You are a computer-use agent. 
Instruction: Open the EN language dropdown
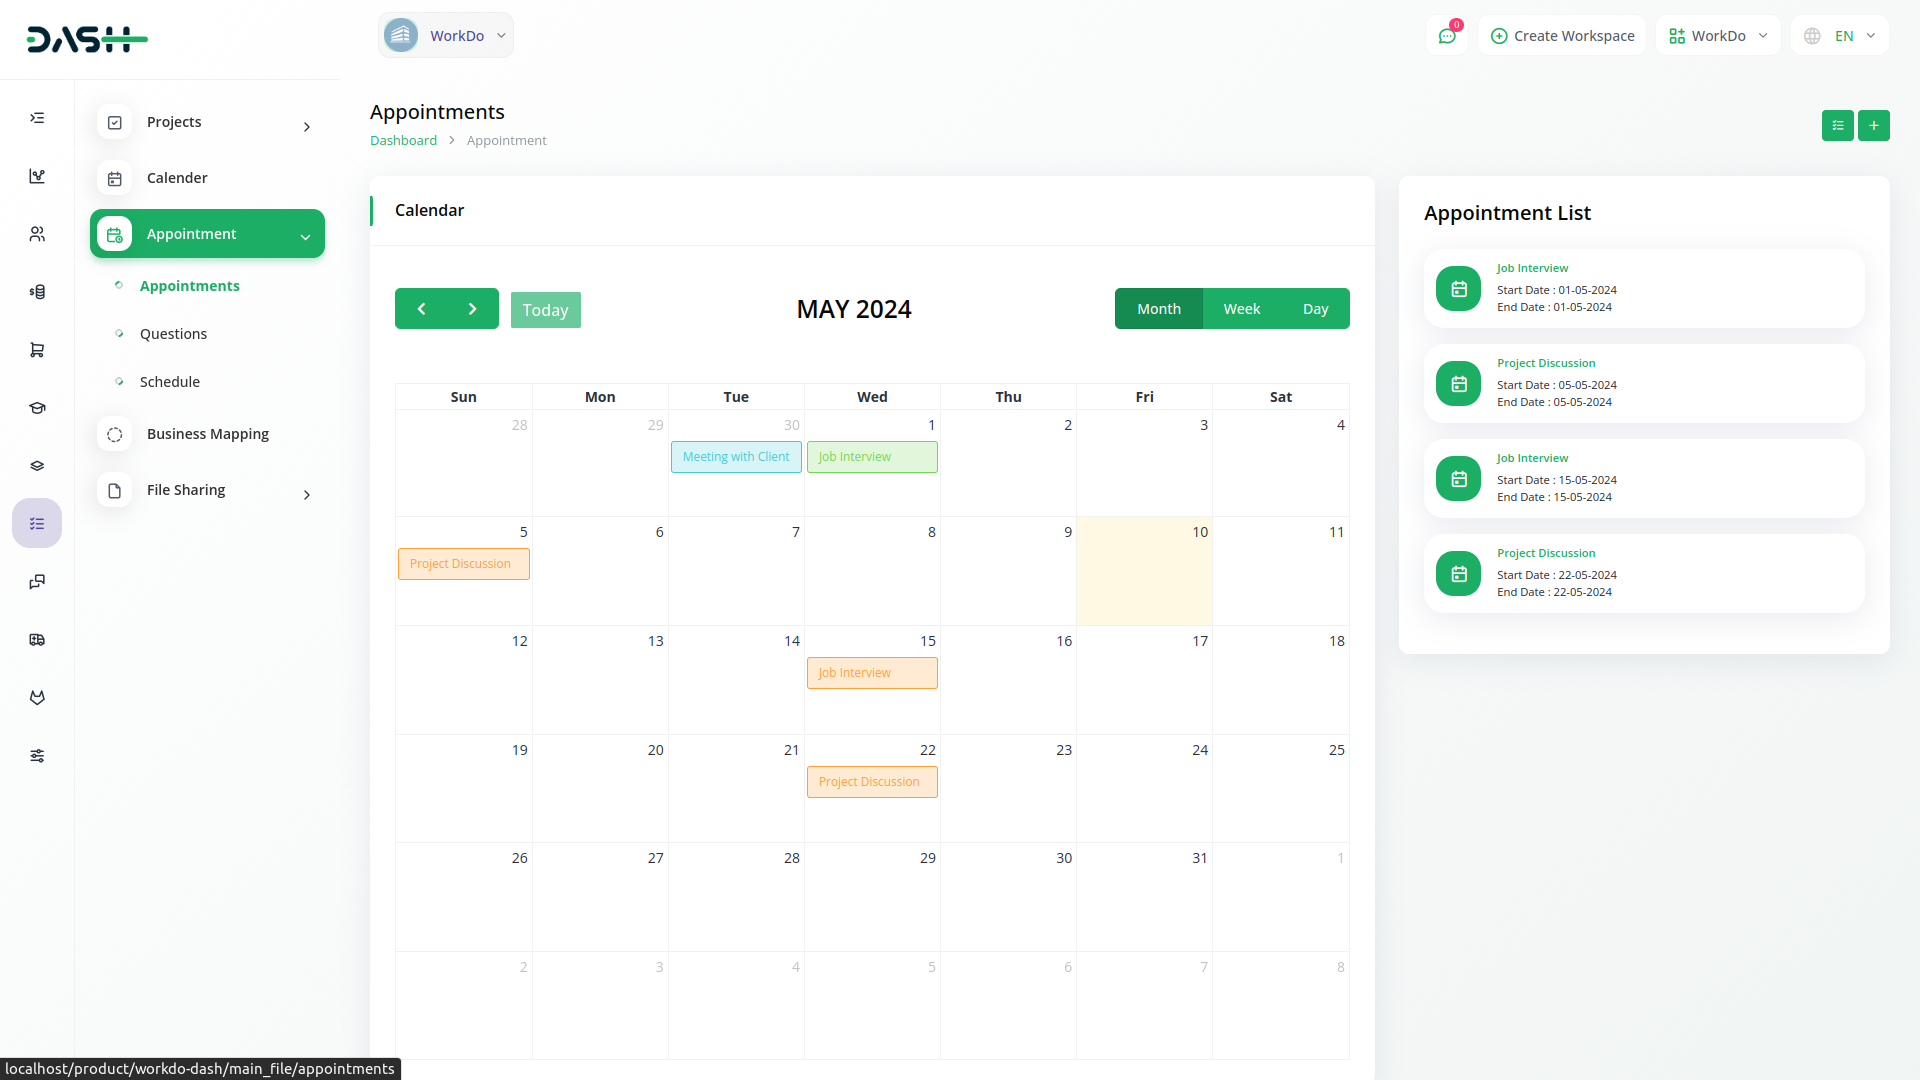coord(1840,36)
